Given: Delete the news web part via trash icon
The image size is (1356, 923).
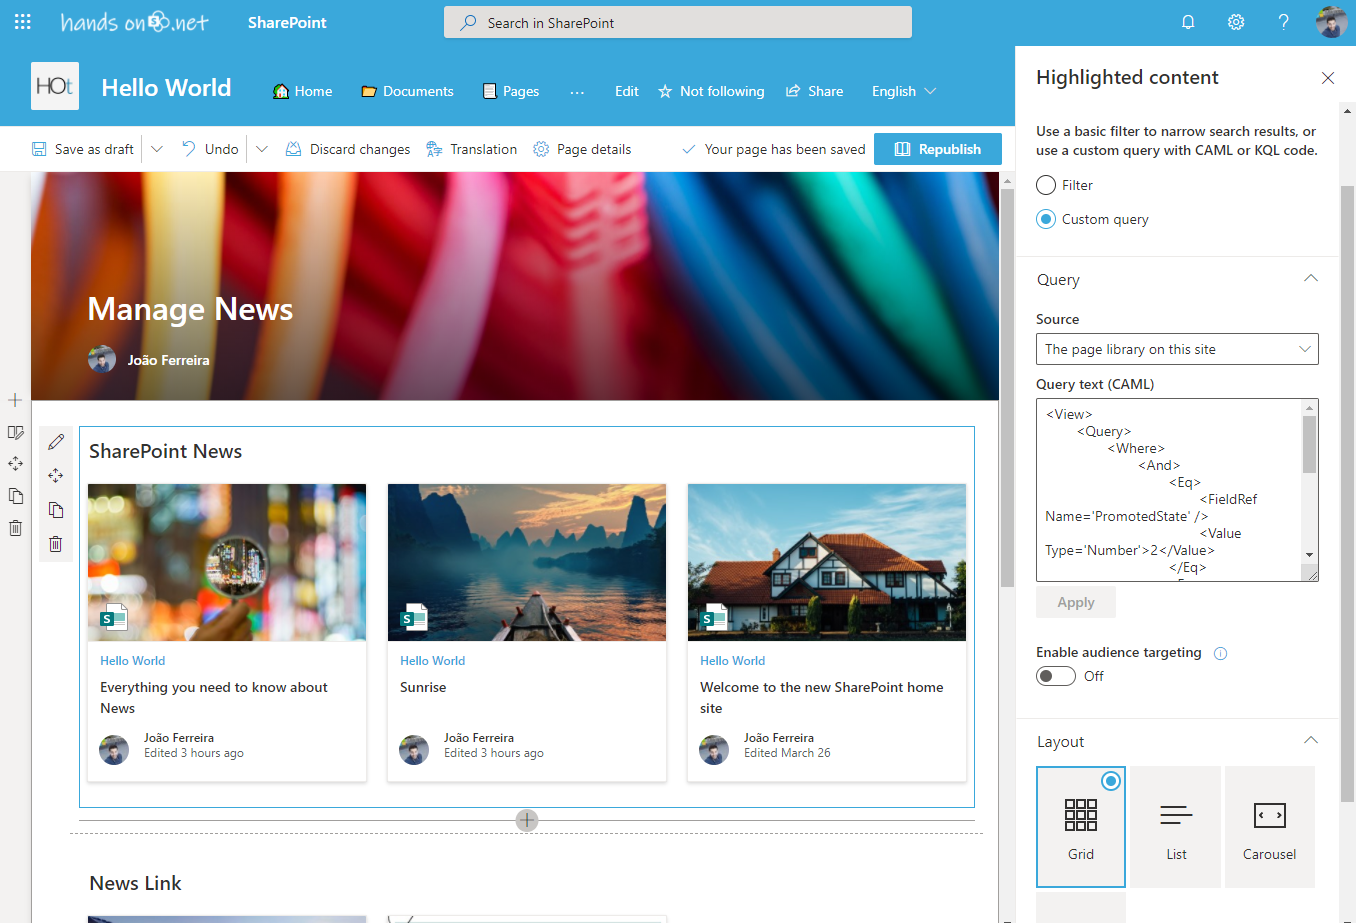Looking at the screenshot, I should [x=56, y=543].
